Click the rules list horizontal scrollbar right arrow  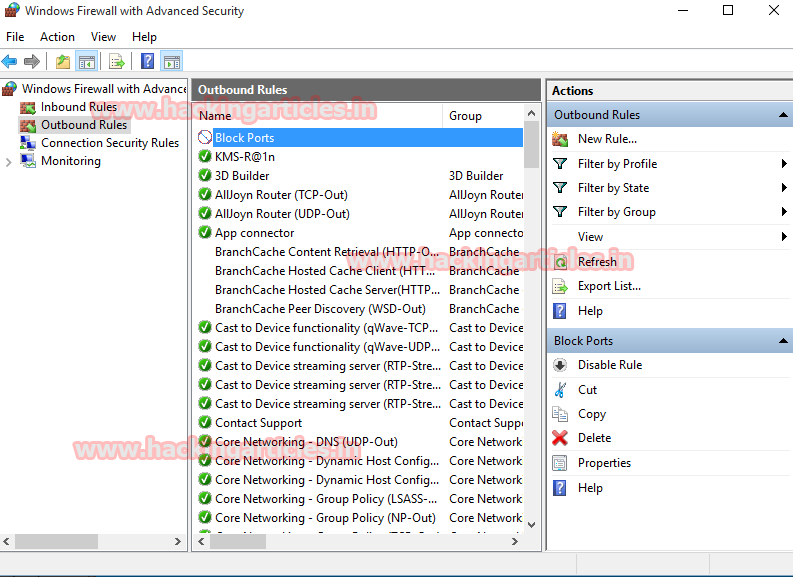515,542
